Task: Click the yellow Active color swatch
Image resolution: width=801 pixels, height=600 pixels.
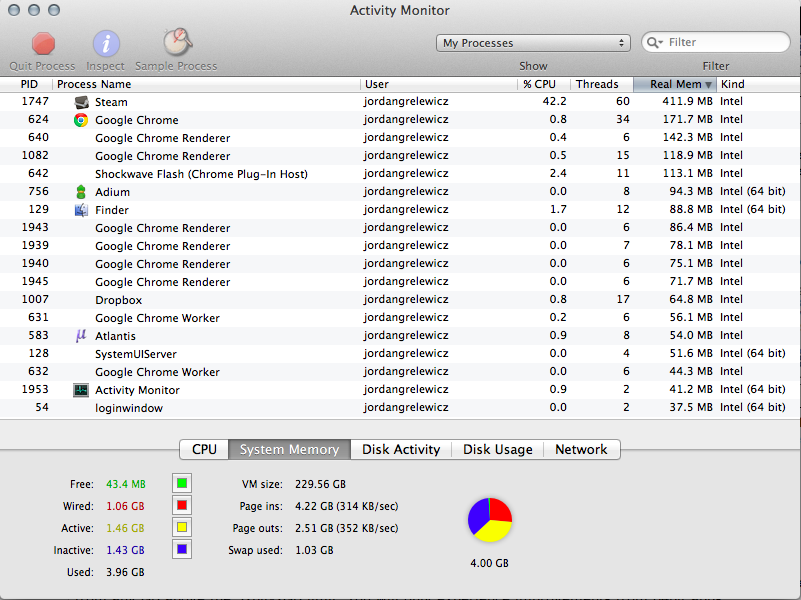Action: [182, 527]
